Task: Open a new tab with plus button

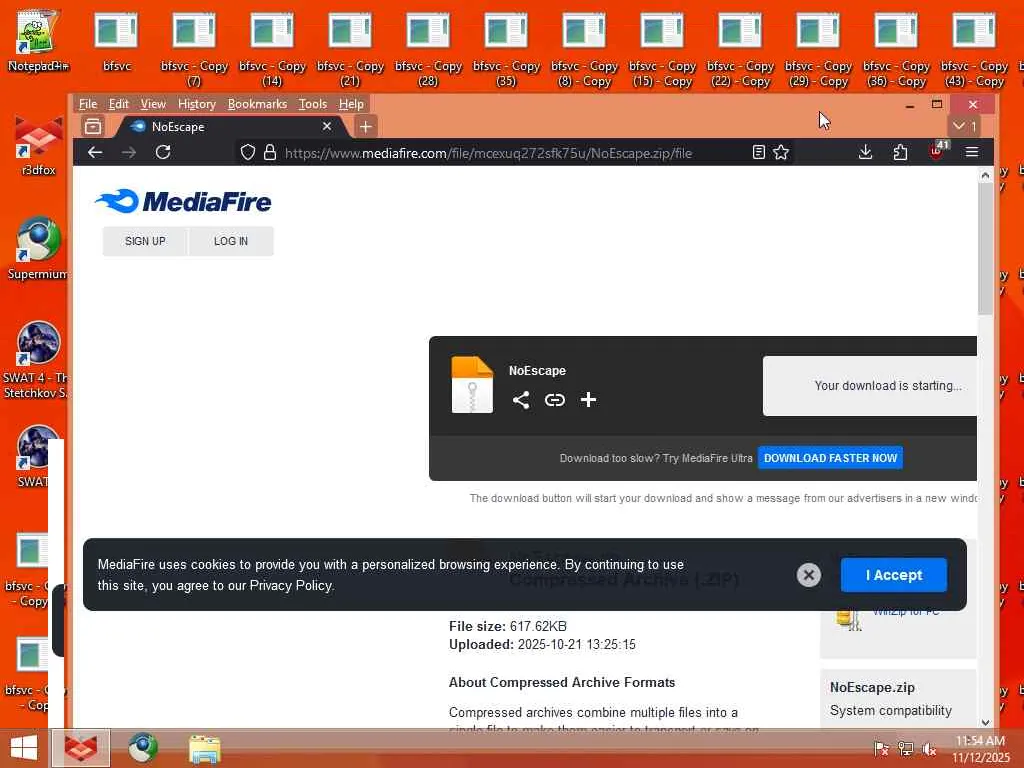Action: coord(366,126)
